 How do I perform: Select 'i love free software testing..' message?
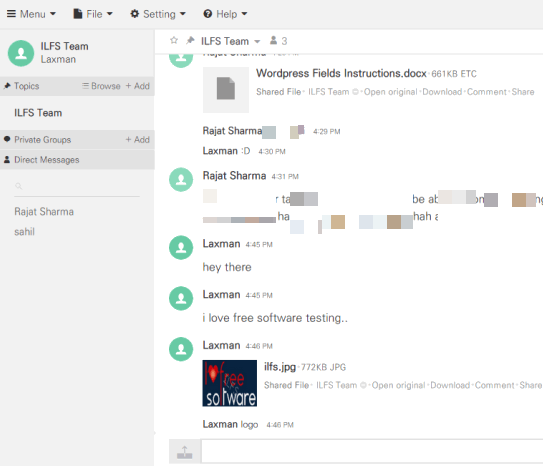pos(275,318)
